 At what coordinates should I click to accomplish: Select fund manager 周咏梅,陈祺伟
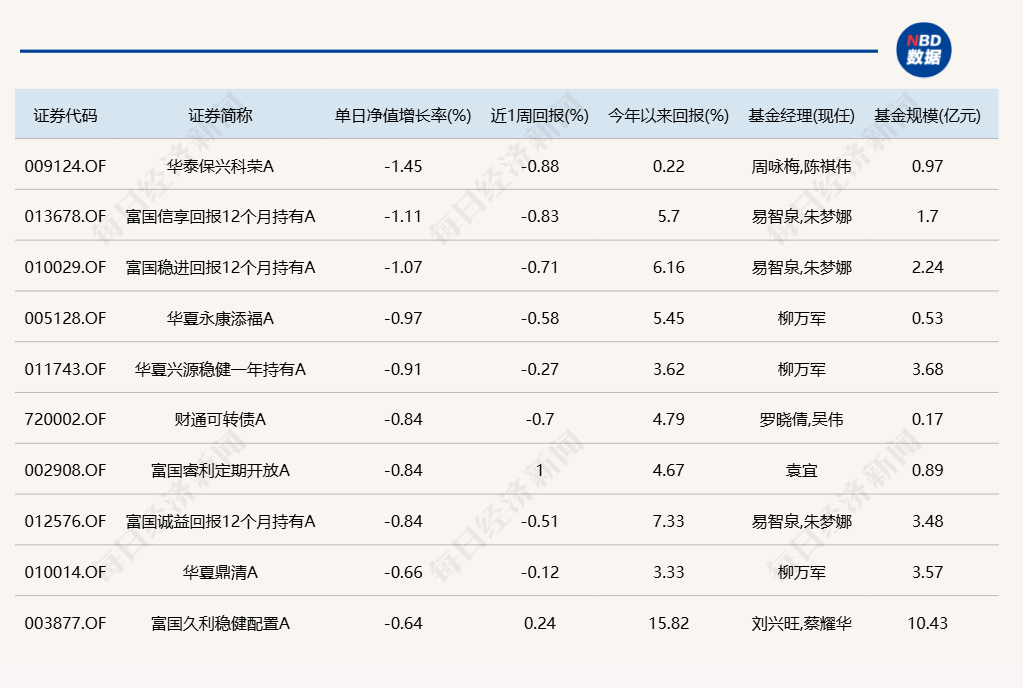pos(801,166)
